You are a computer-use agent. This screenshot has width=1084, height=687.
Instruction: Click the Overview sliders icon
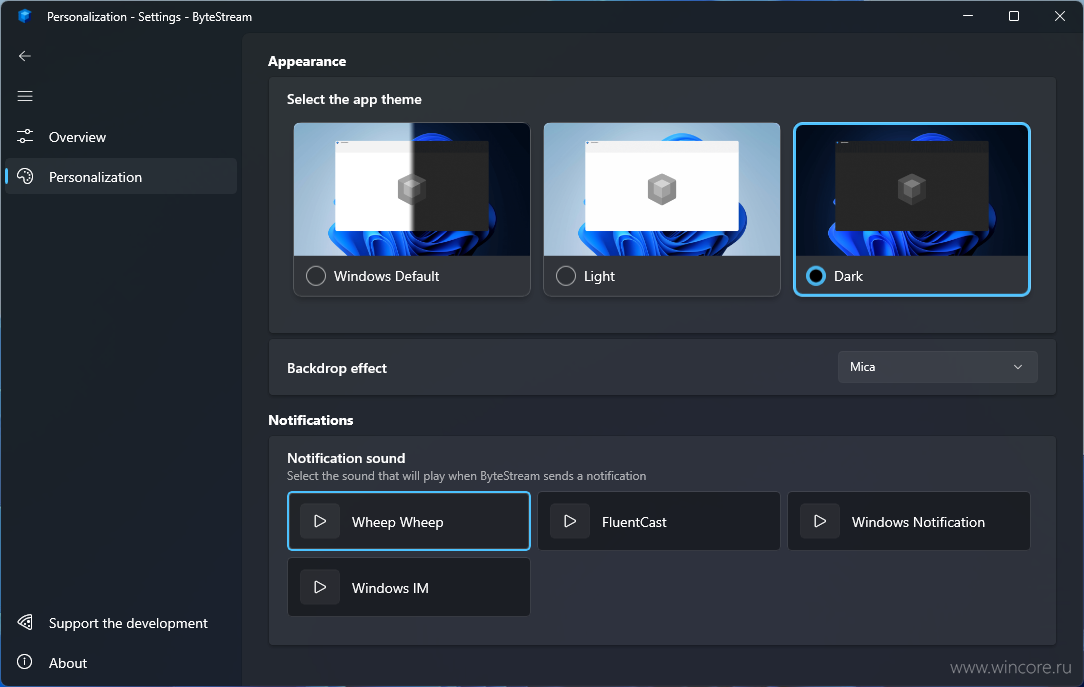pos(25,136)
